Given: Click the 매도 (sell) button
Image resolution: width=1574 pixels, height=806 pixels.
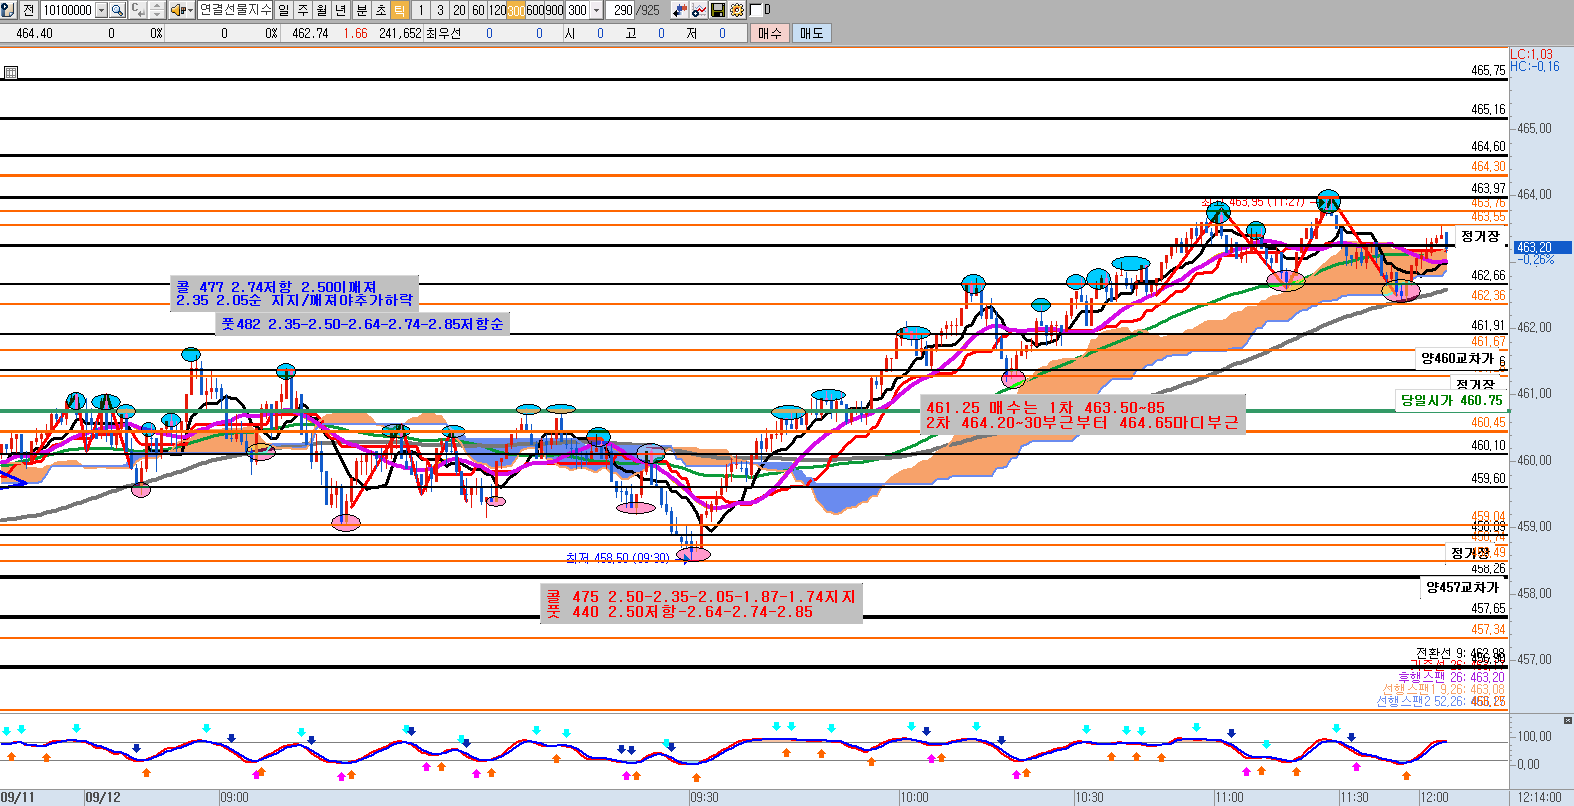Looking at the screenshot, I should [x=811, y=33].
